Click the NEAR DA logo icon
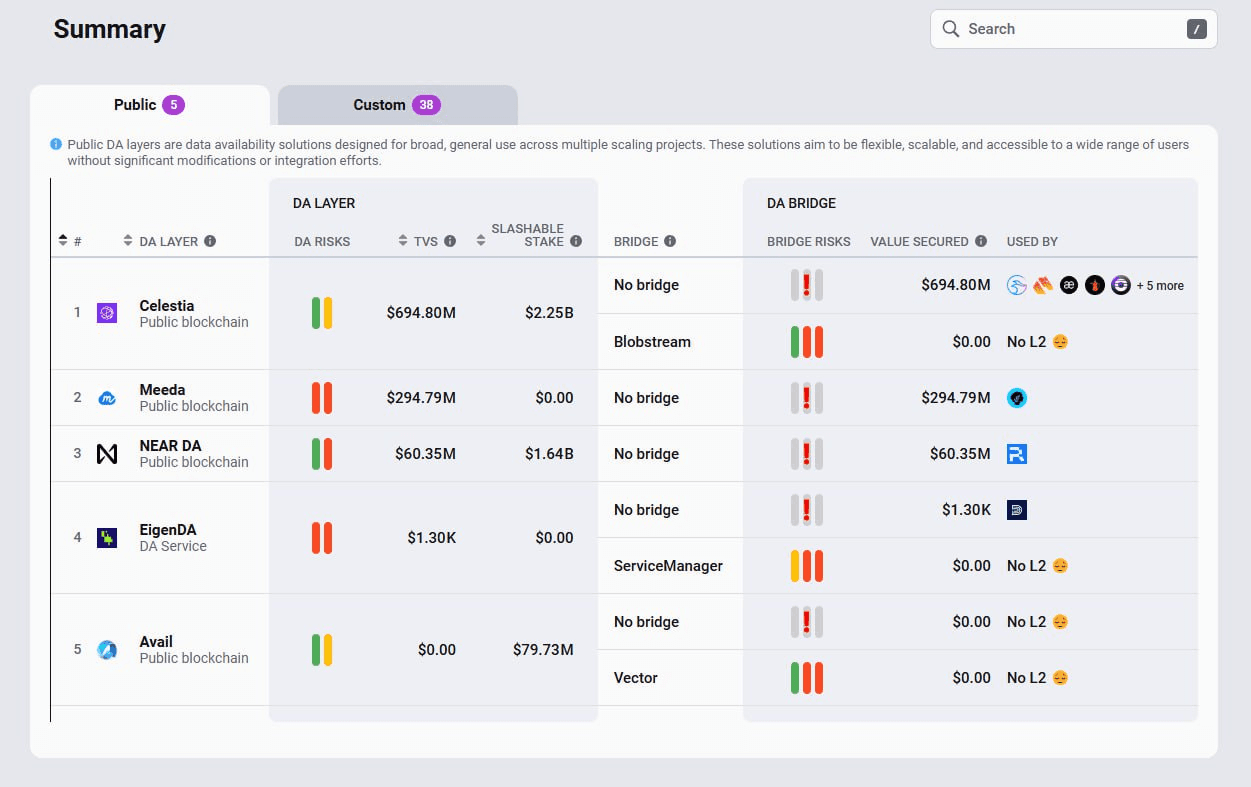Screen dimensions: 1251x787 (x=107, y=453)
